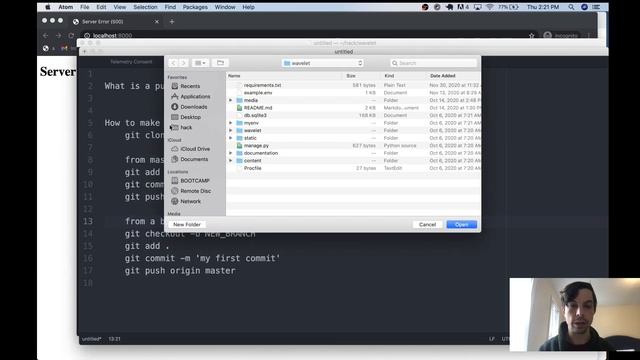
Task: Expand the static folder
Action: tap(231, 138)
